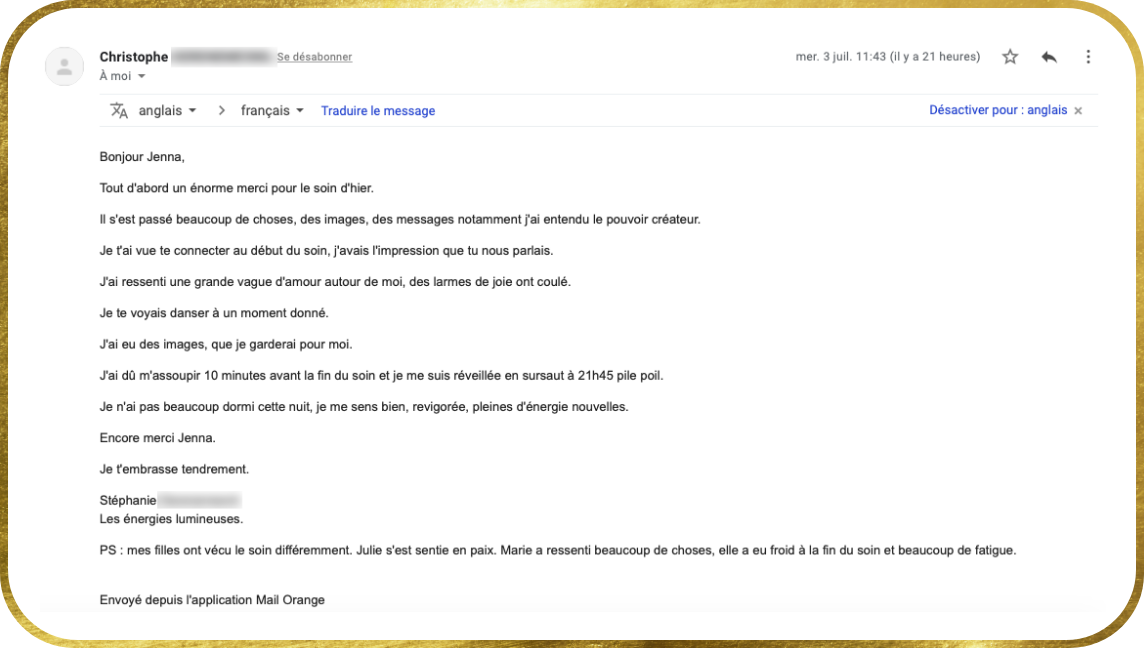Click the sender's avatar picture
This screenshot has width=1144, height=648.
point(64,66)
